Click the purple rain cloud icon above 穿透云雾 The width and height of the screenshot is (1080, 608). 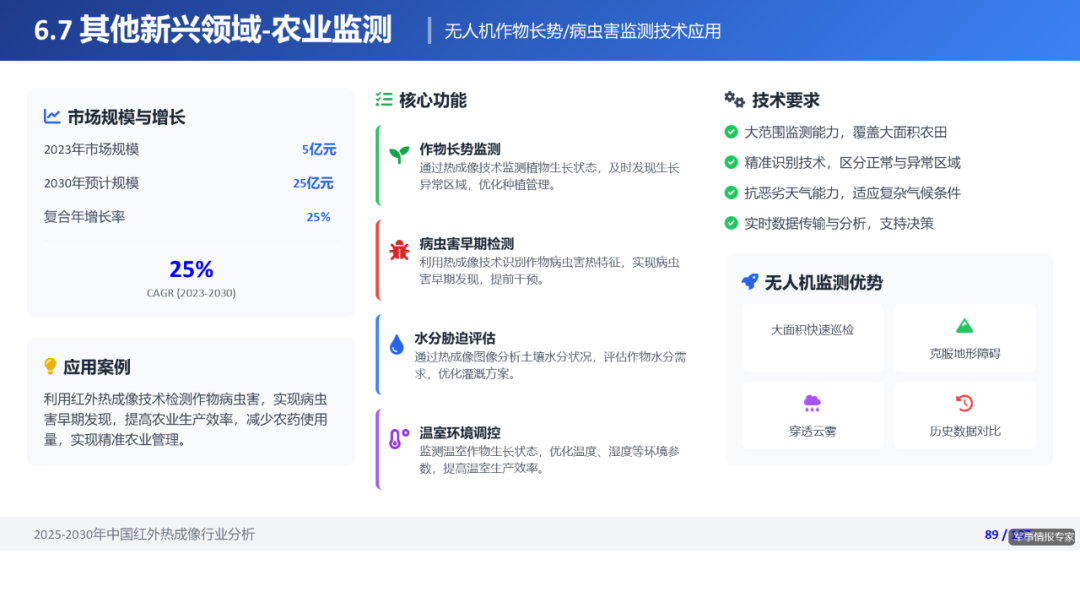pos(812,403)
